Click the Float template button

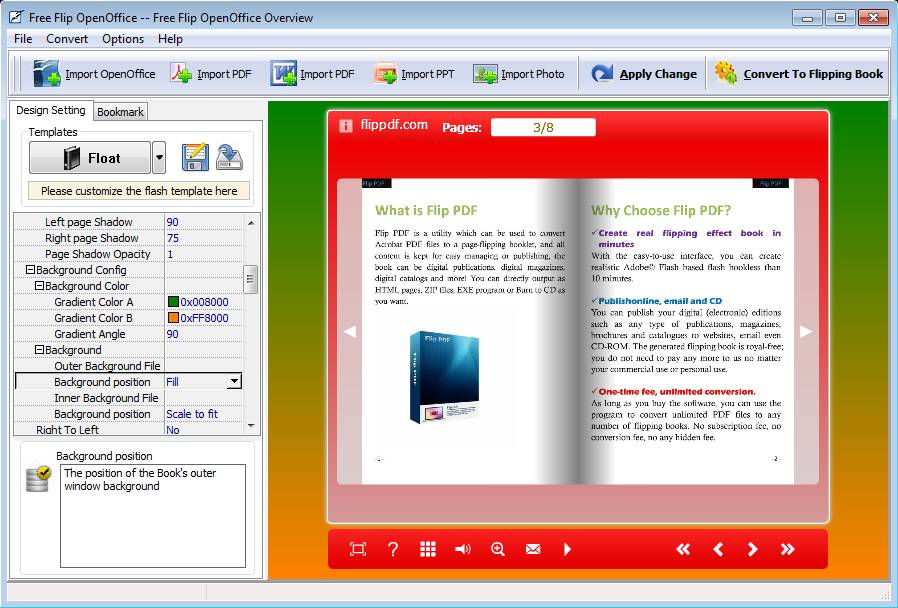coord(90,157)
